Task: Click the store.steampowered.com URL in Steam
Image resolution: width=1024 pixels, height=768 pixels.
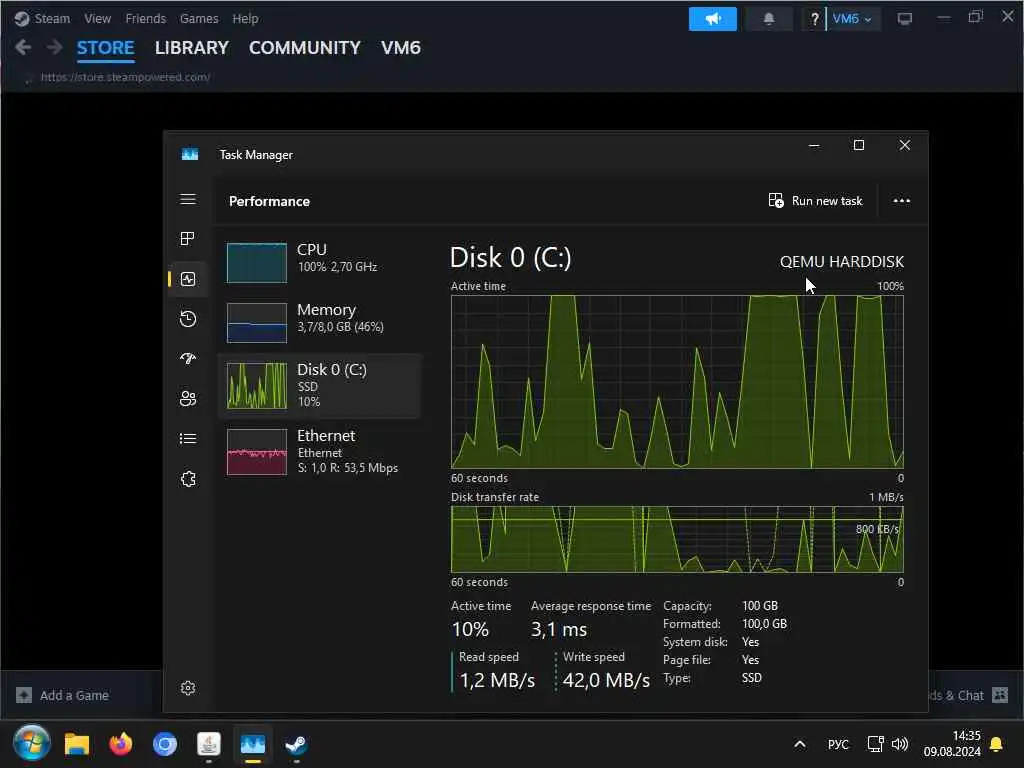Action: click(125, 77)
